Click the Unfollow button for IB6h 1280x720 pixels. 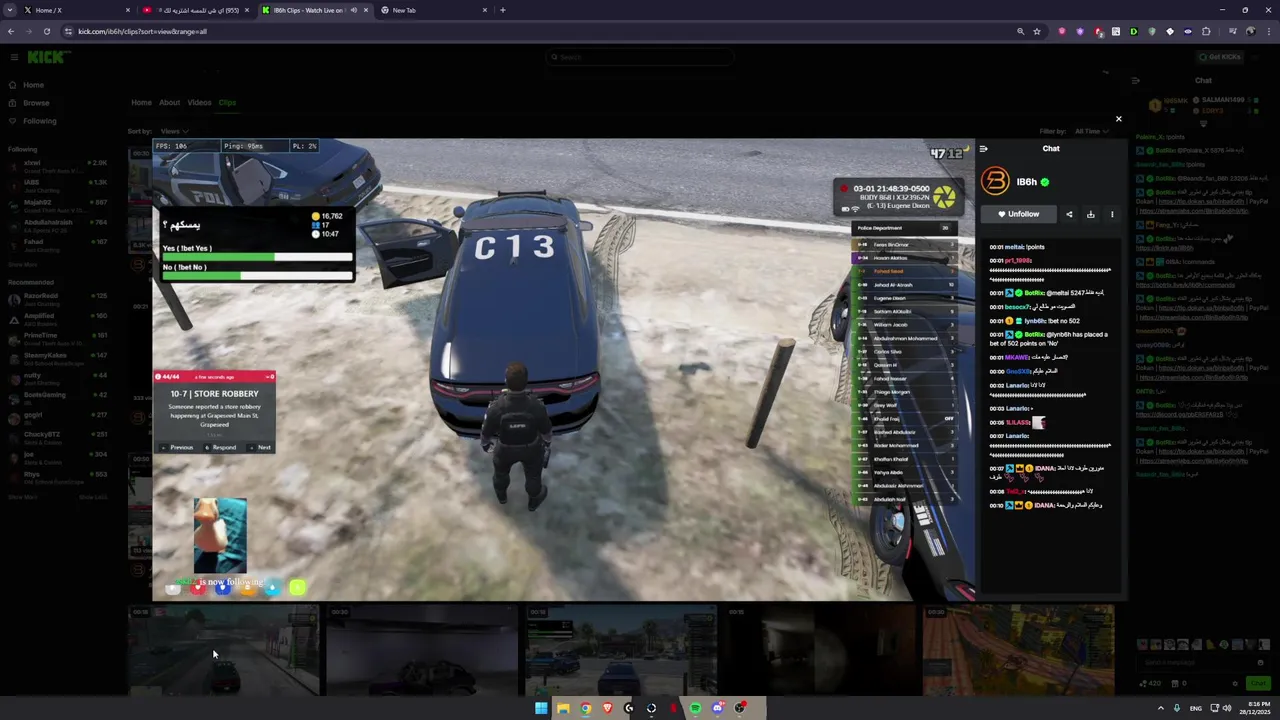1018,214
